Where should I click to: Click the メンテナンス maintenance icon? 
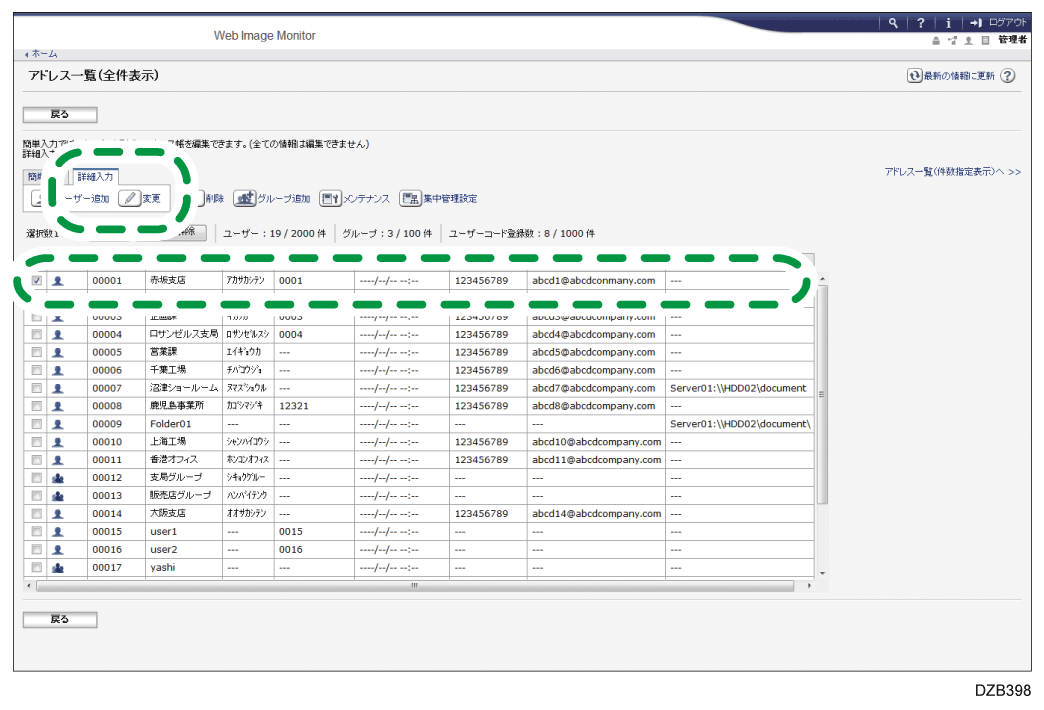pyautogui.click(x=330, y=198)
